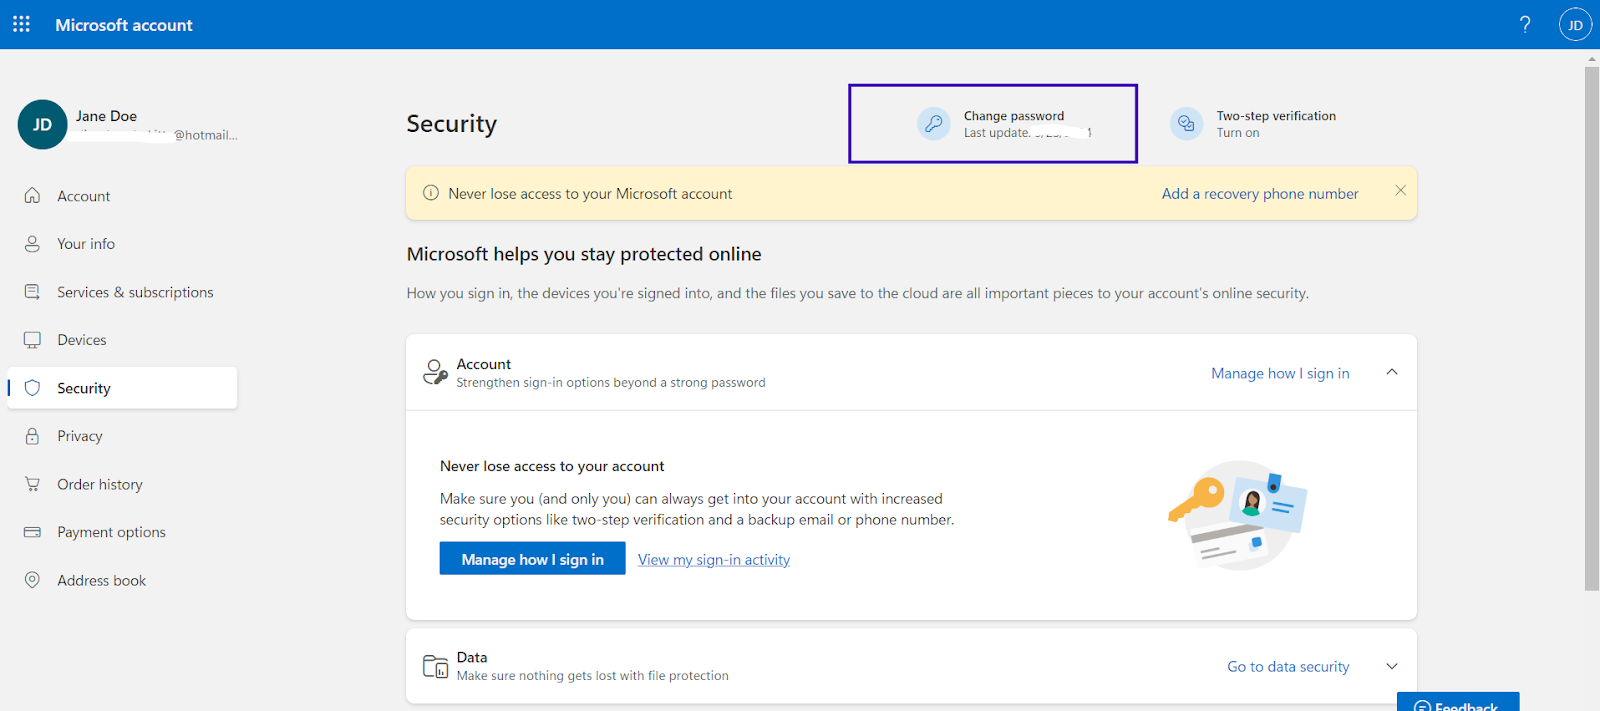The width and height of the screenshot is (1600, 711).
Task: Click Go to data security link
Action: [x=1288, y=666]
